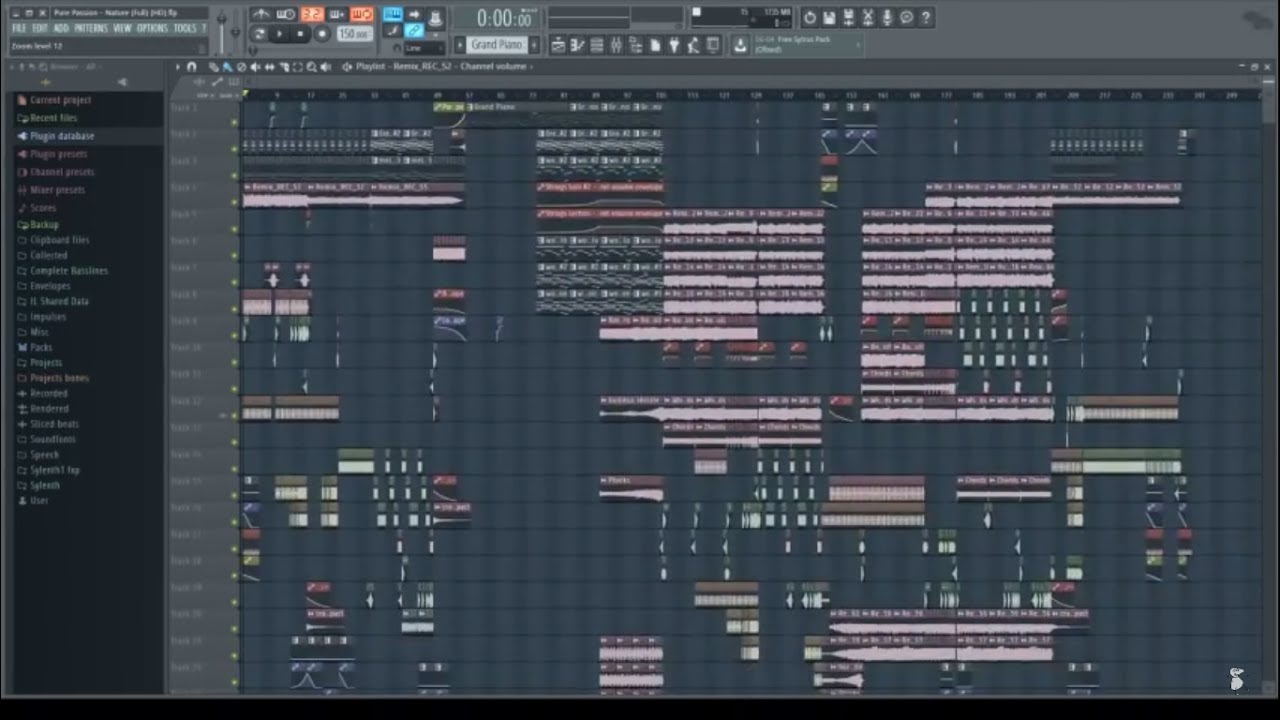1280x720 pixels.
Task: Start playback with the play button
Action: (279, 34)
